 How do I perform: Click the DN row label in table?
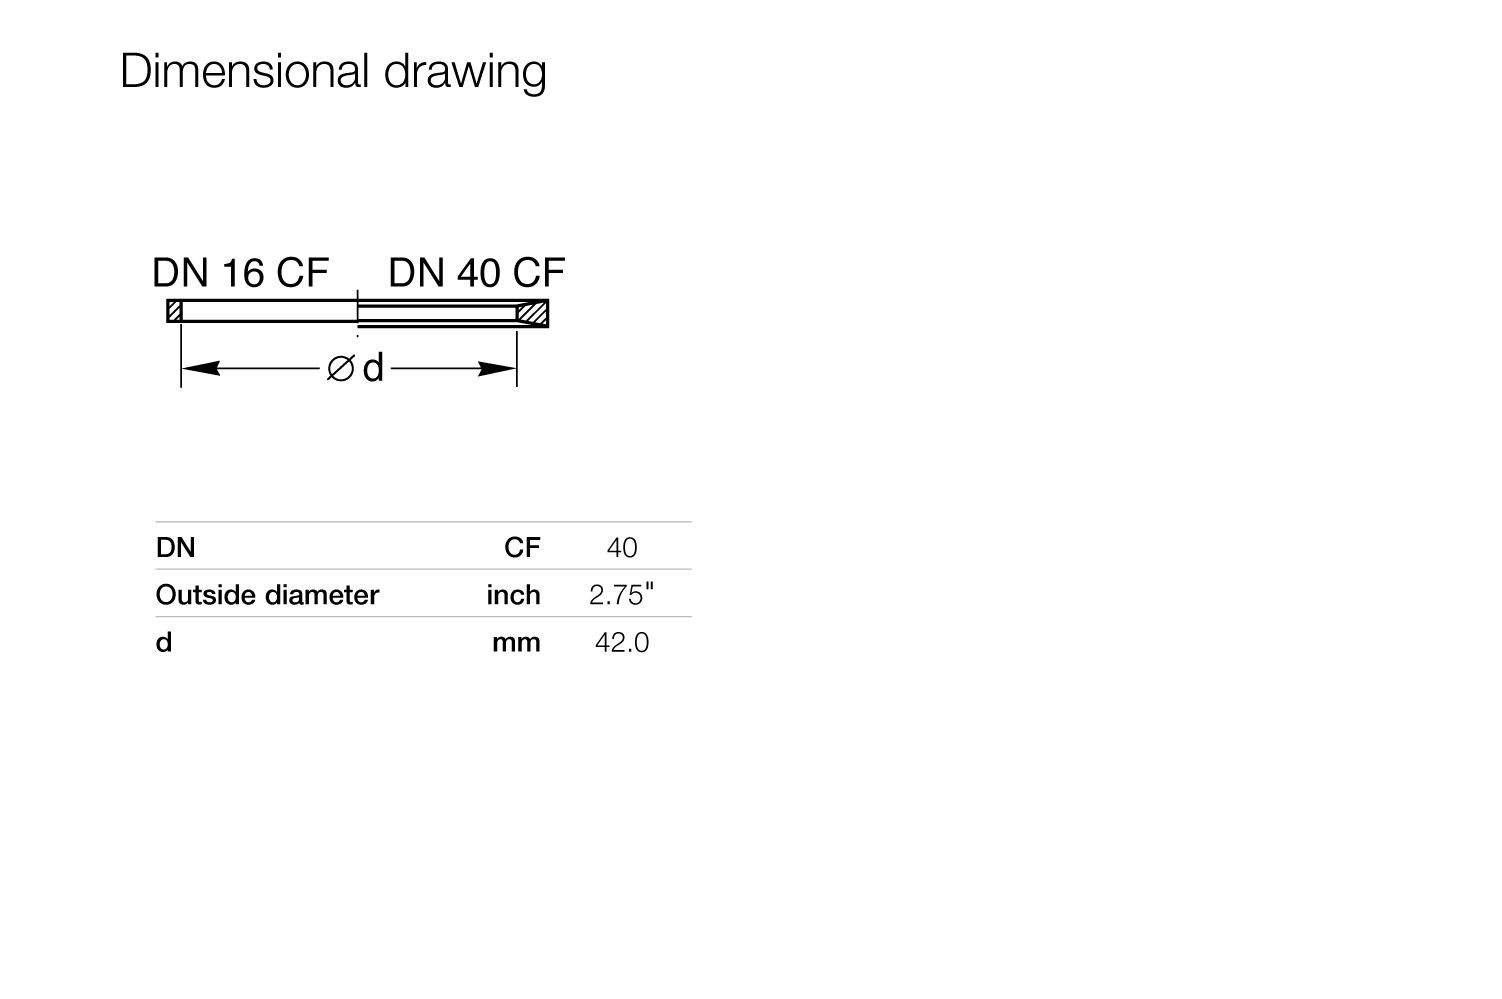(175, 547)
